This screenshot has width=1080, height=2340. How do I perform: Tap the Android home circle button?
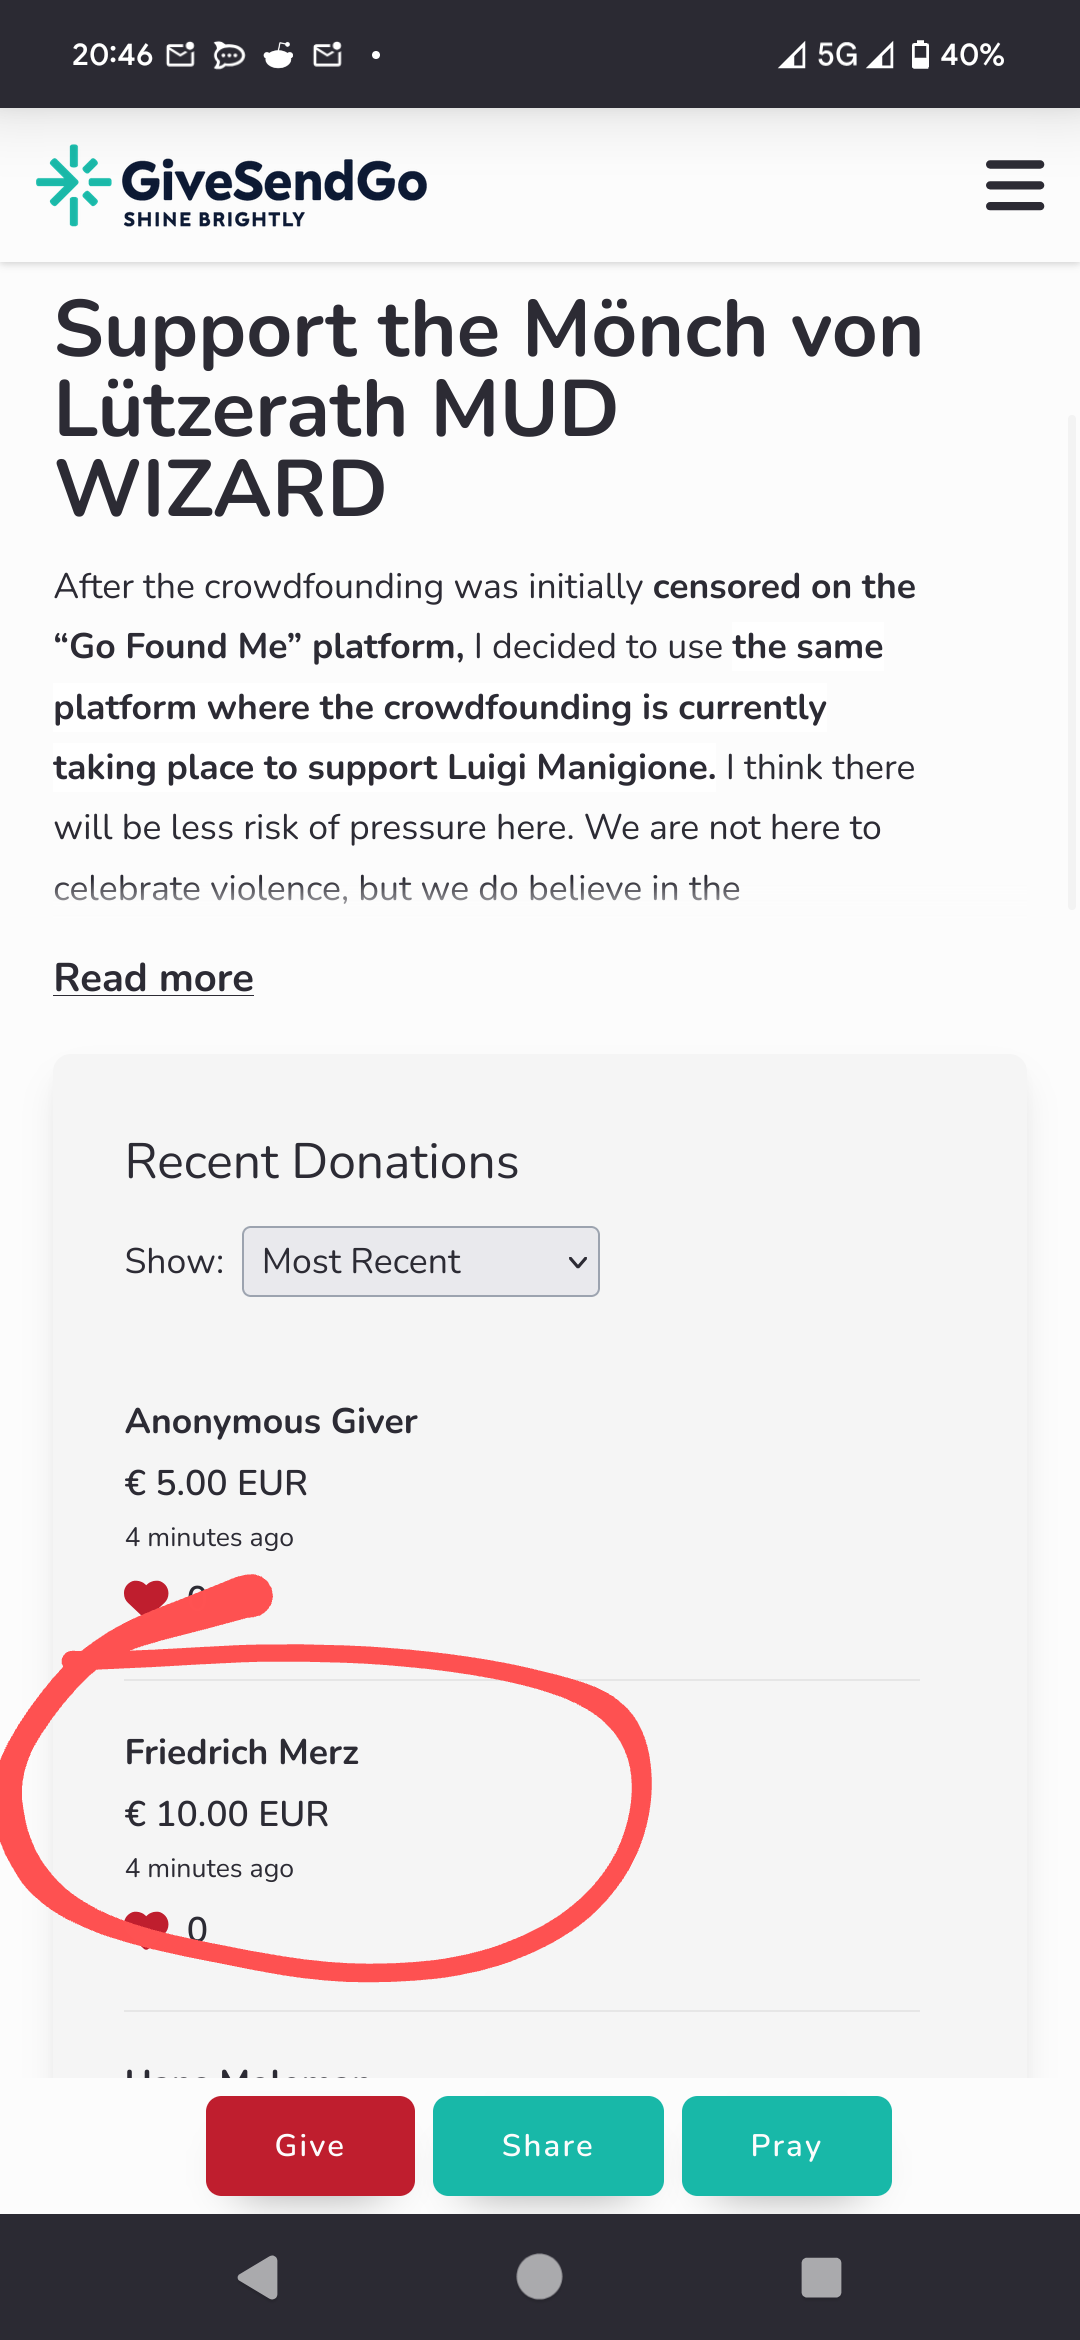(x=539, y=2277)
